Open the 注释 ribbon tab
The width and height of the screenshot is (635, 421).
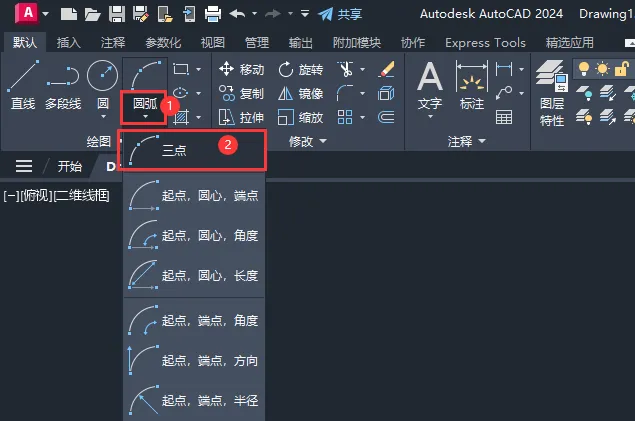pyautogui.click(x=113, y=42)
